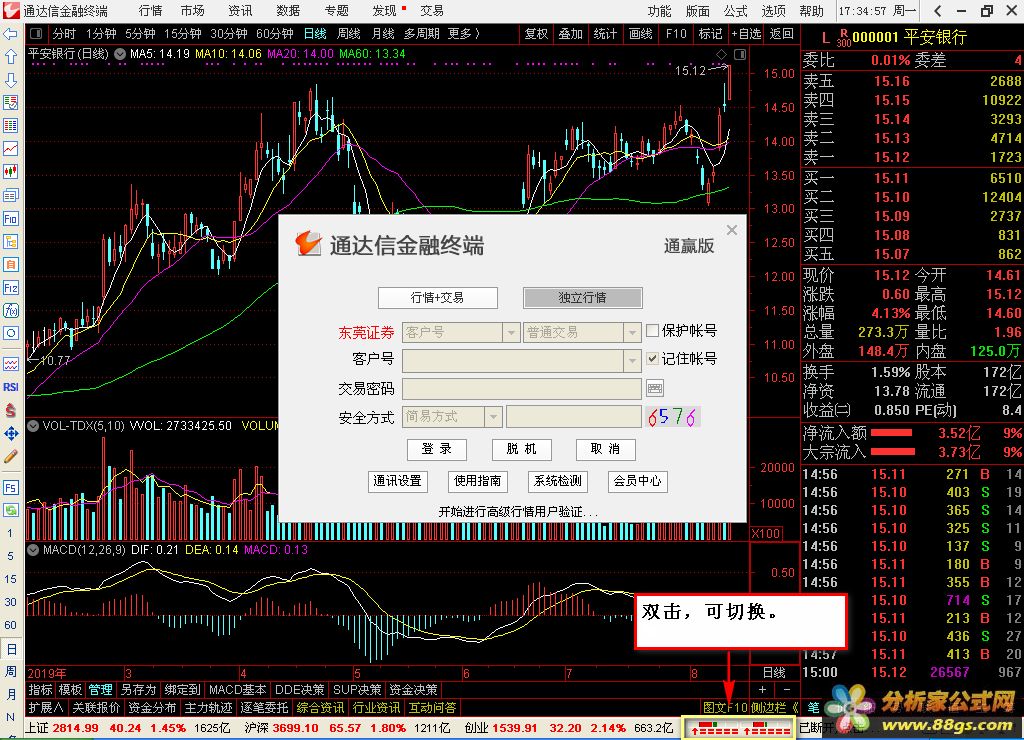
Task: Select the RSI indicator icon in the sidebar
Action: click(x=10, y=387)
